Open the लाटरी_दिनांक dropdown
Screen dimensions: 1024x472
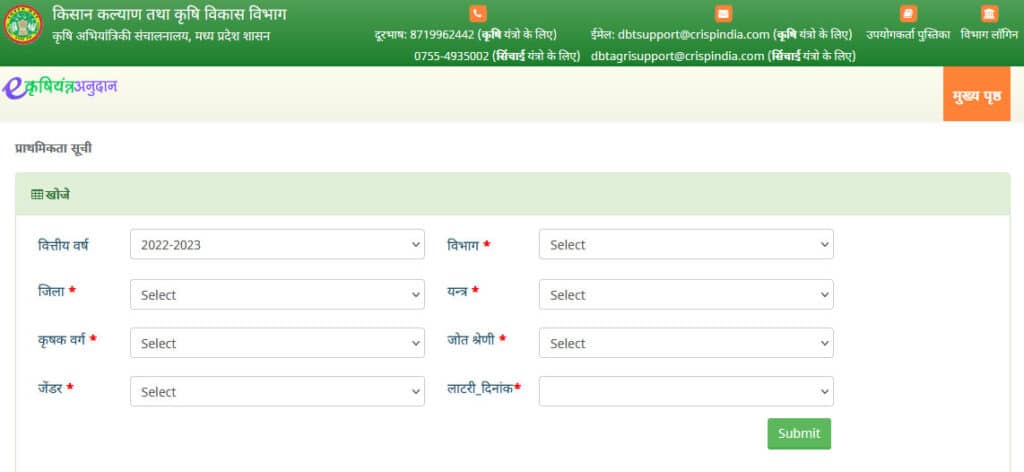point(686,391)
